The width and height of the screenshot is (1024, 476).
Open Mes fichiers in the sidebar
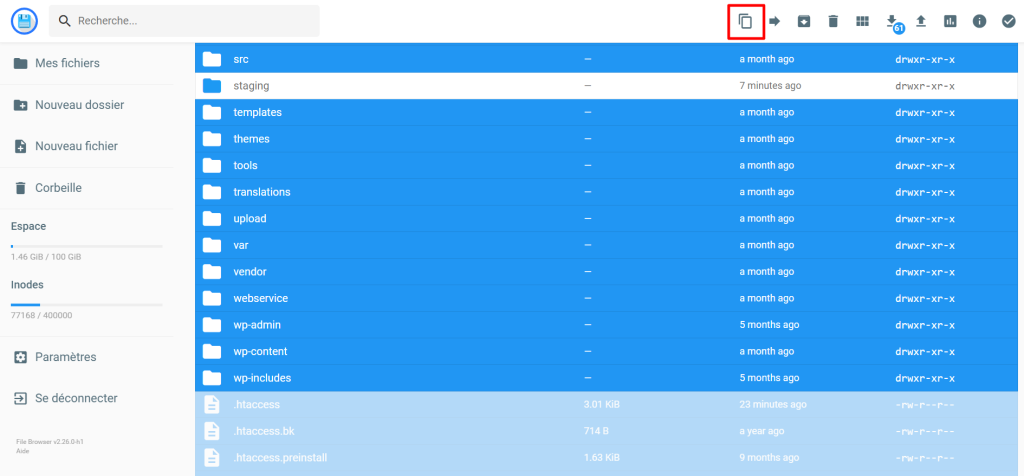click(x=66, y=63)
